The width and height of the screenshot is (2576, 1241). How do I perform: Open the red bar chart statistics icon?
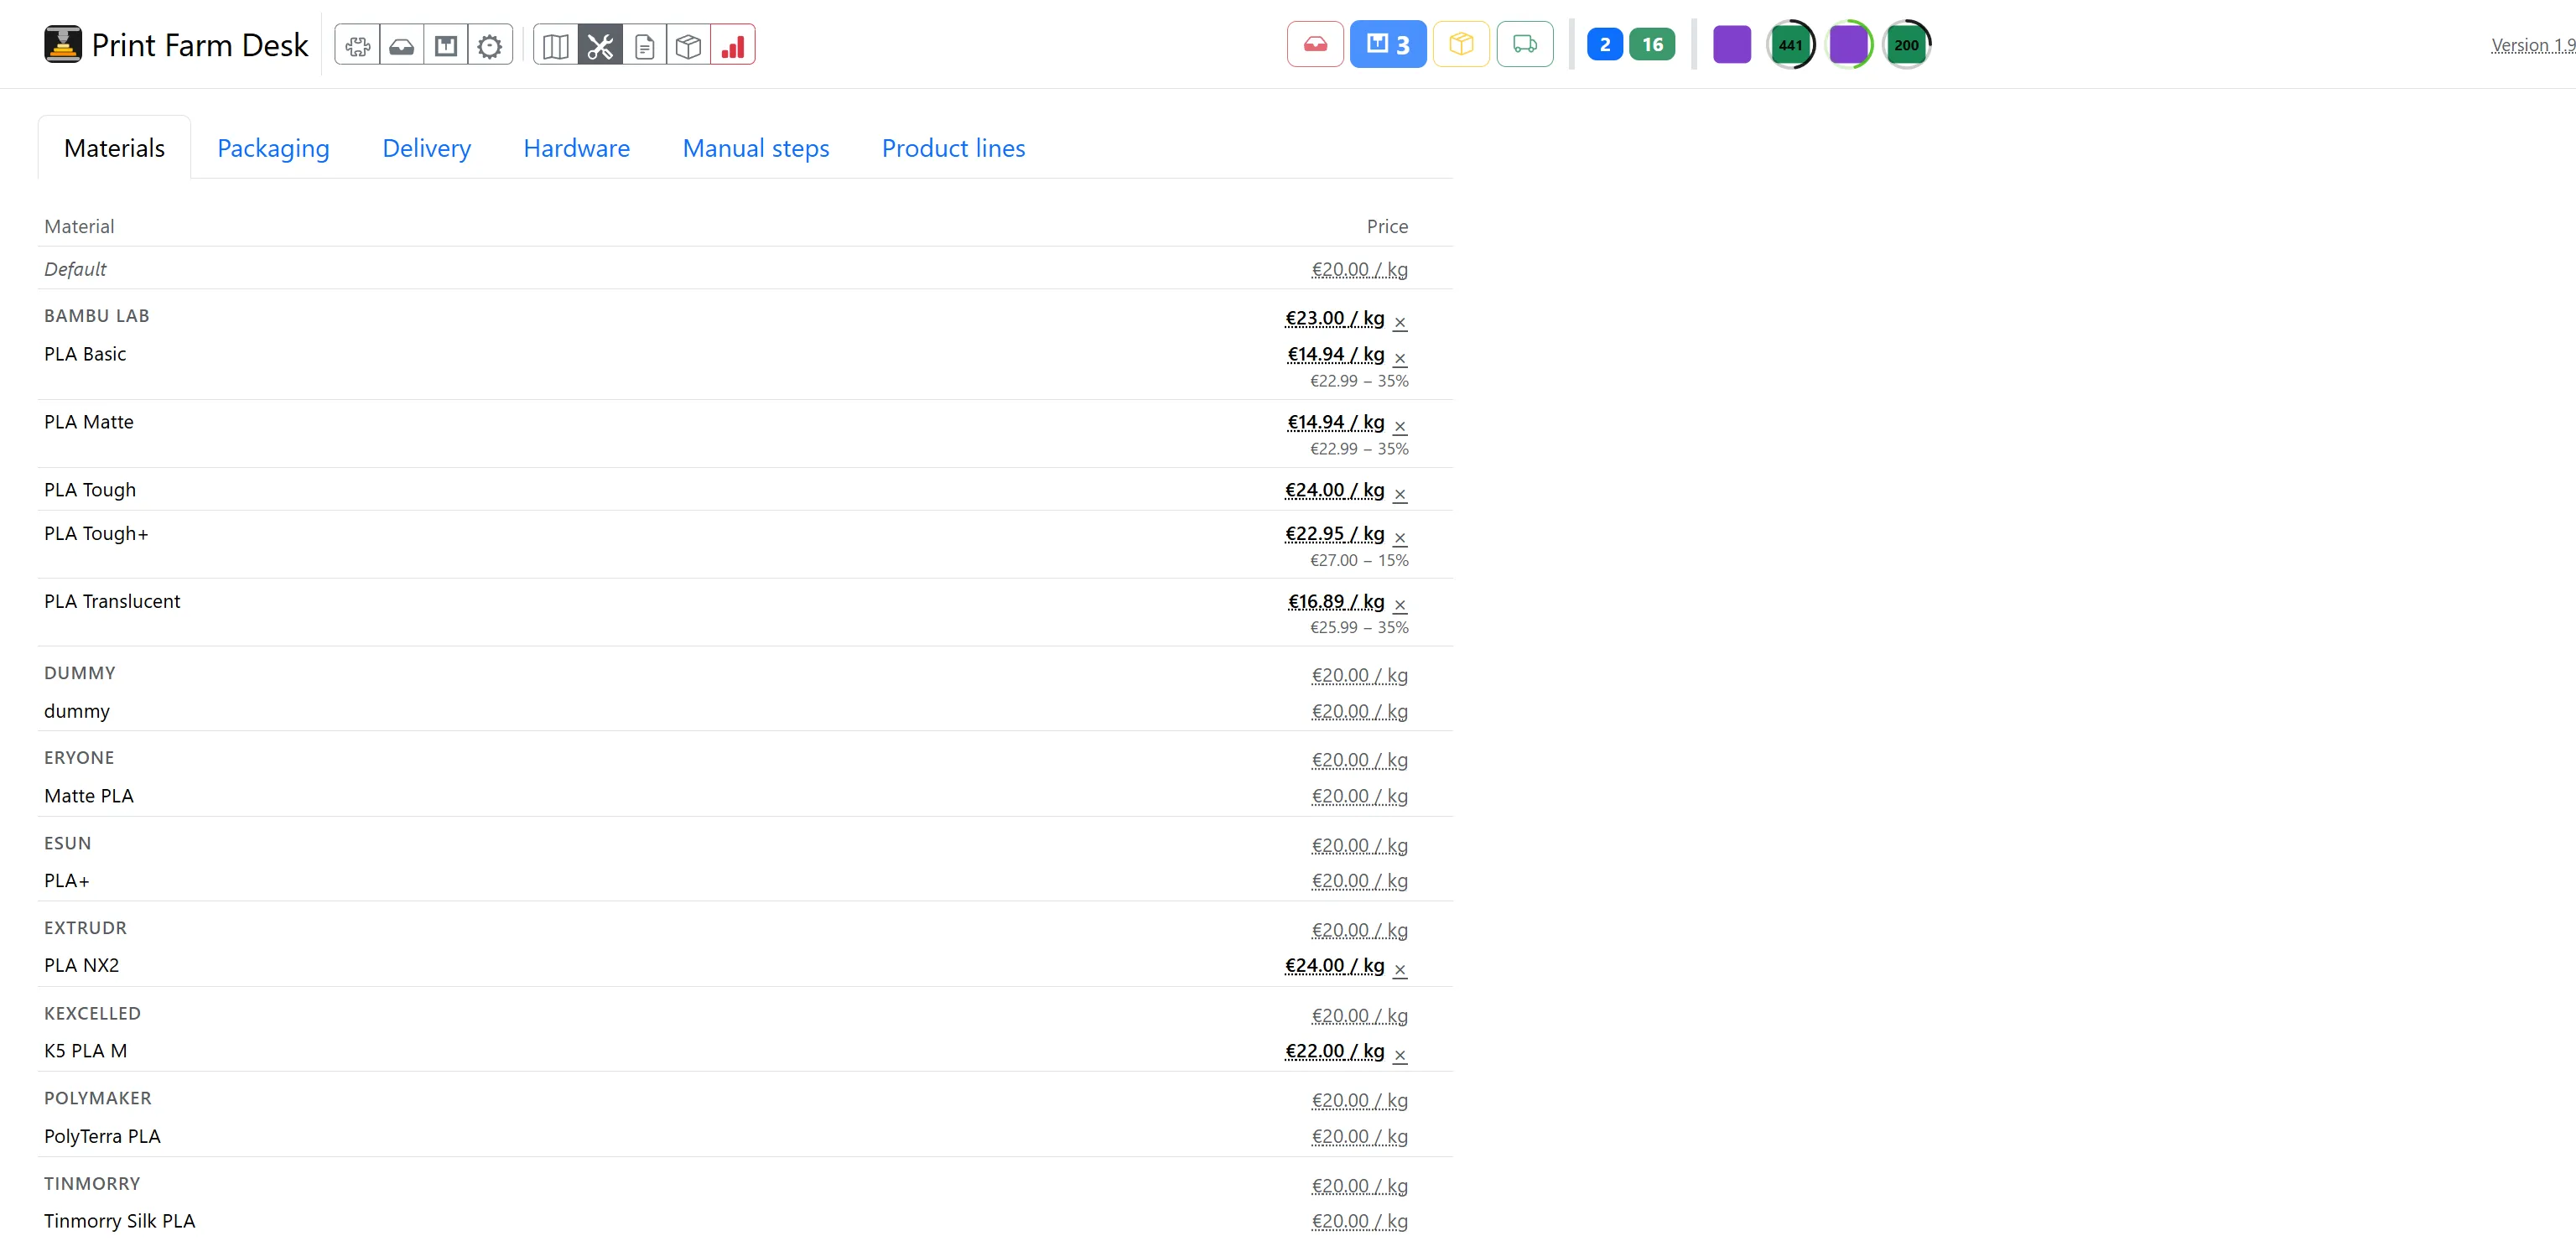pos(733,45)
